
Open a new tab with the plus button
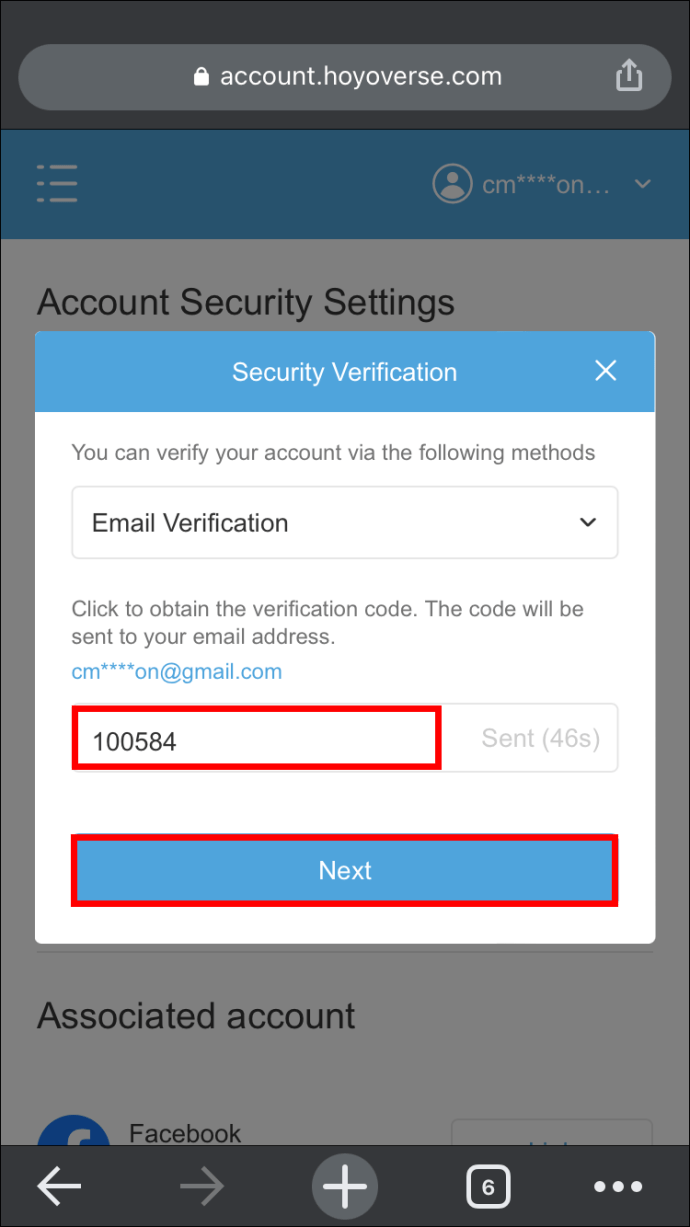pos(345,1187)
